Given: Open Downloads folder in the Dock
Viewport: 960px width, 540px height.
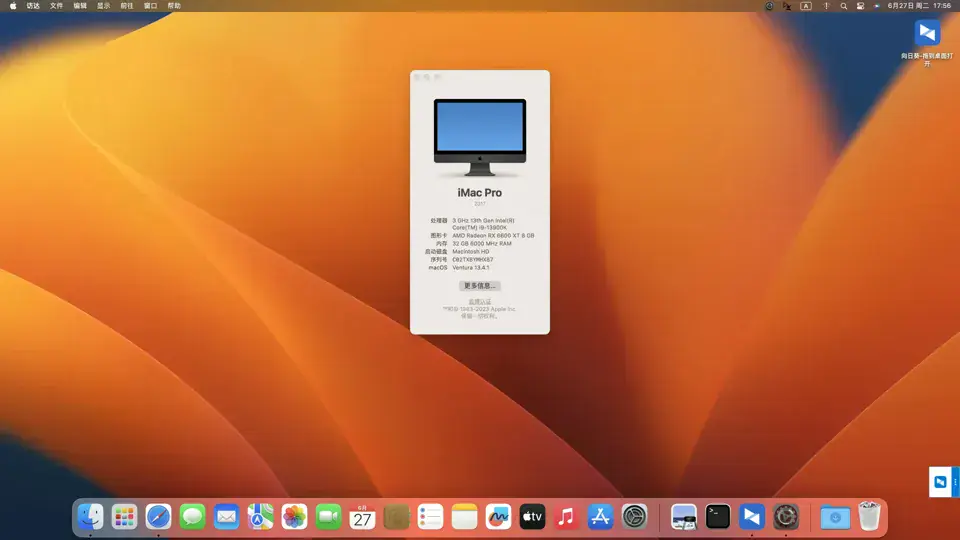Looking at the screenshot, I should pyautogui.click(x=835, y=517).
